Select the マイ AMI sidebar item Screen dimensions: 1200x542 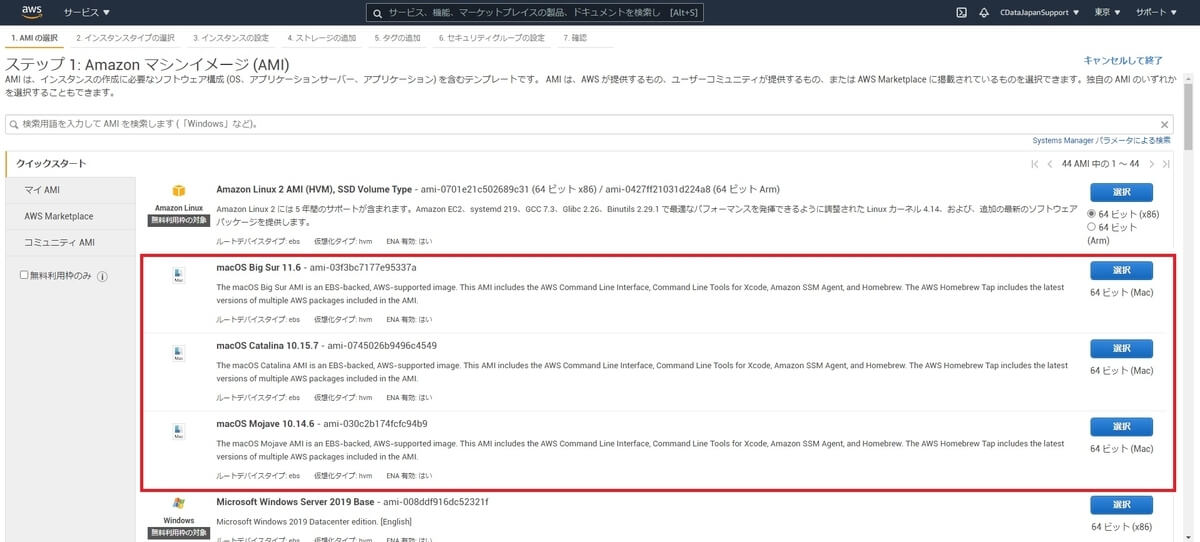tap(69, 189)
